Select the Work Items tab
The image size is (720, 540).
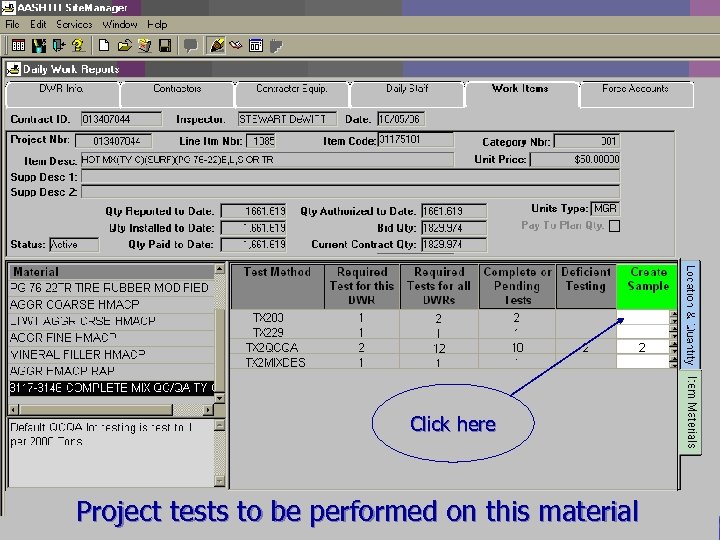tap(521, 94)
